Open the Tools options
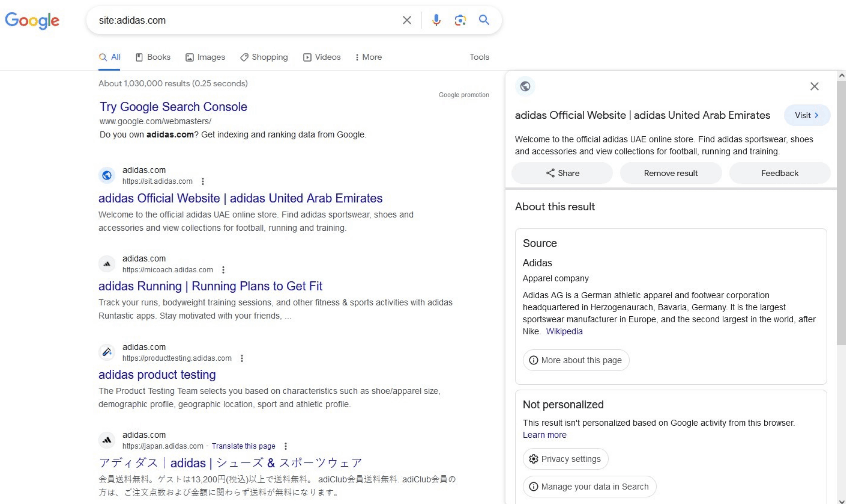This screenshot has width=846, height=504. (479, 57)
